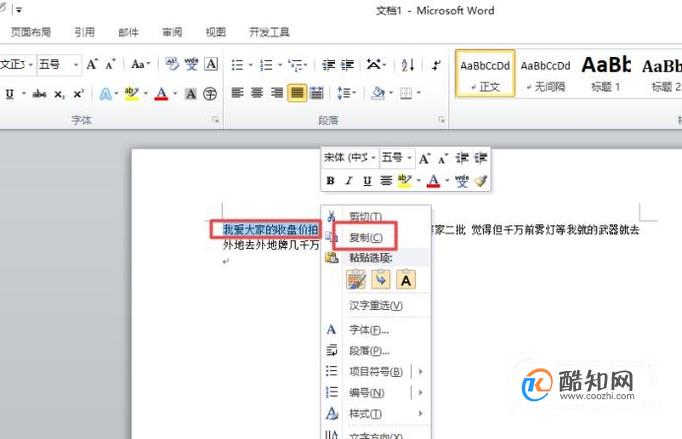This screenshot has height=439, width=682.
Task: Switch to the 邮件 tab
Action: (x=128, y=32)
